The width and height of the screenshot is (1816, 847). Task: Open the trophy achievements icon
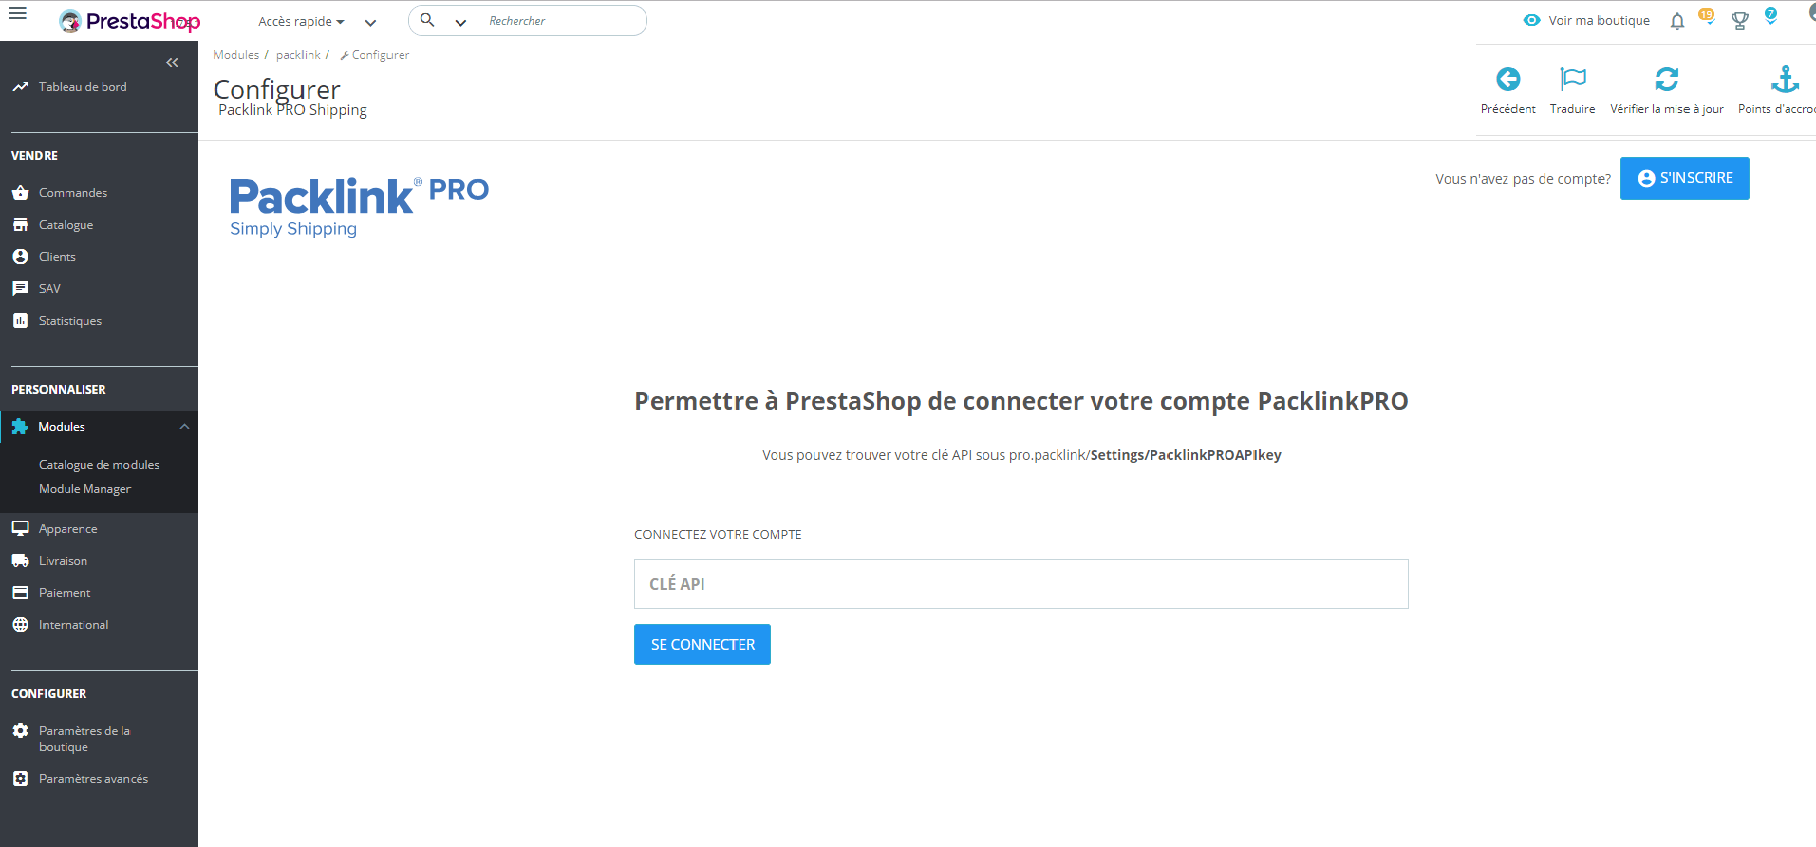pos(1739,20)
